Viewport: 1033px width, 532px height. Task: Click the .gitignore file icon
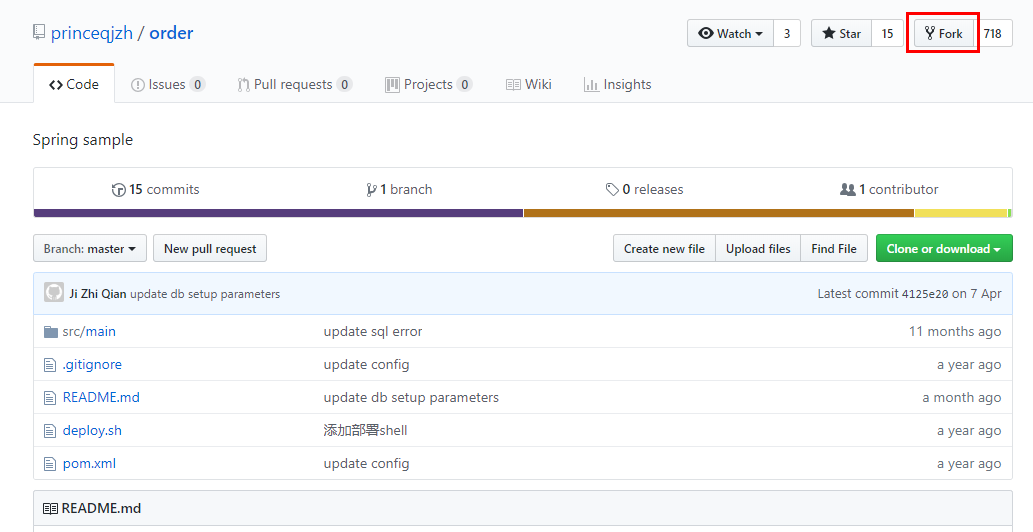pyautogui.click(x=50, y=365)
